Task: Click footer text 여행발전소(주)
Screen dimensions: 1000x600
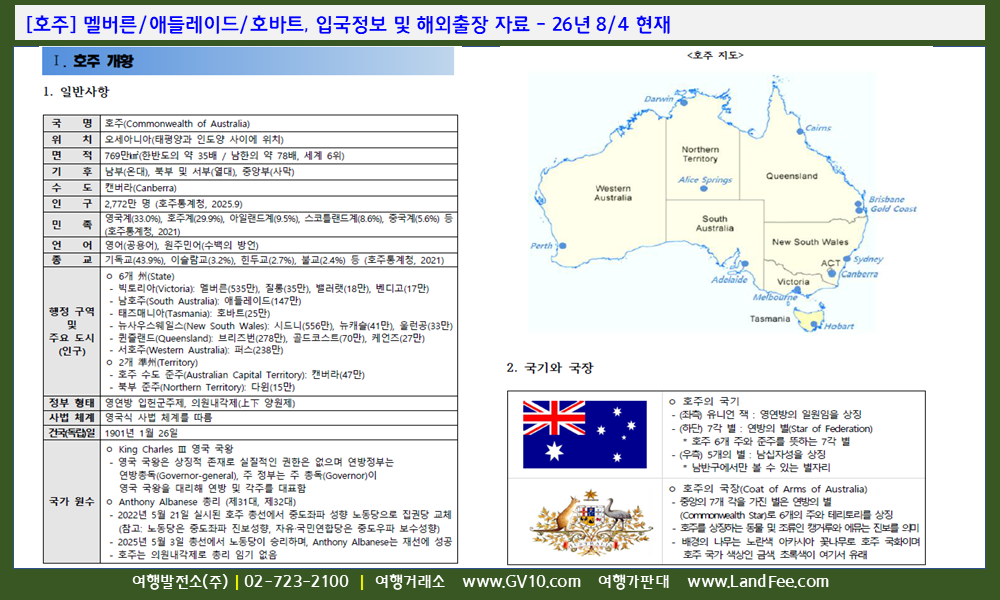Action: [180, 582]
